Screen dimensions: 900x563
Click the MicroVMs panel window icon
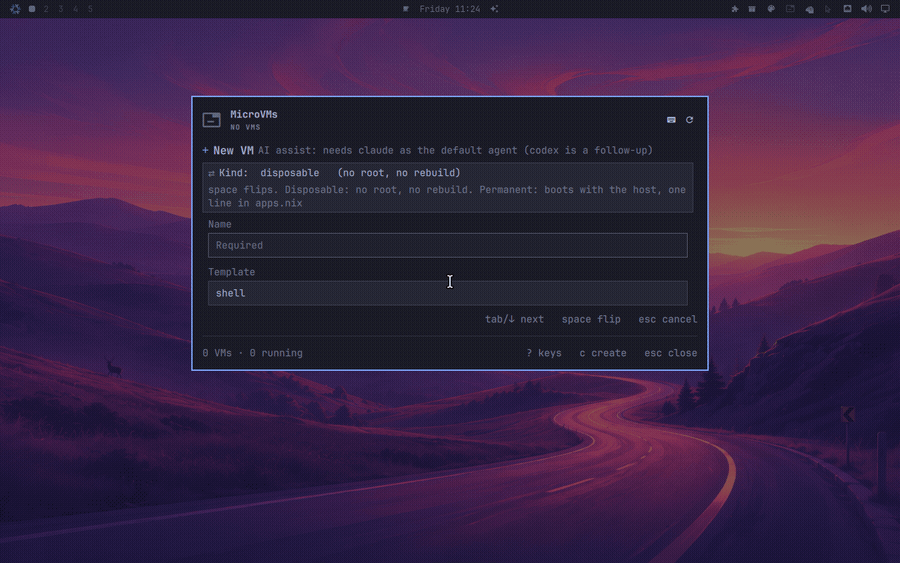click(x=211, y=119)
